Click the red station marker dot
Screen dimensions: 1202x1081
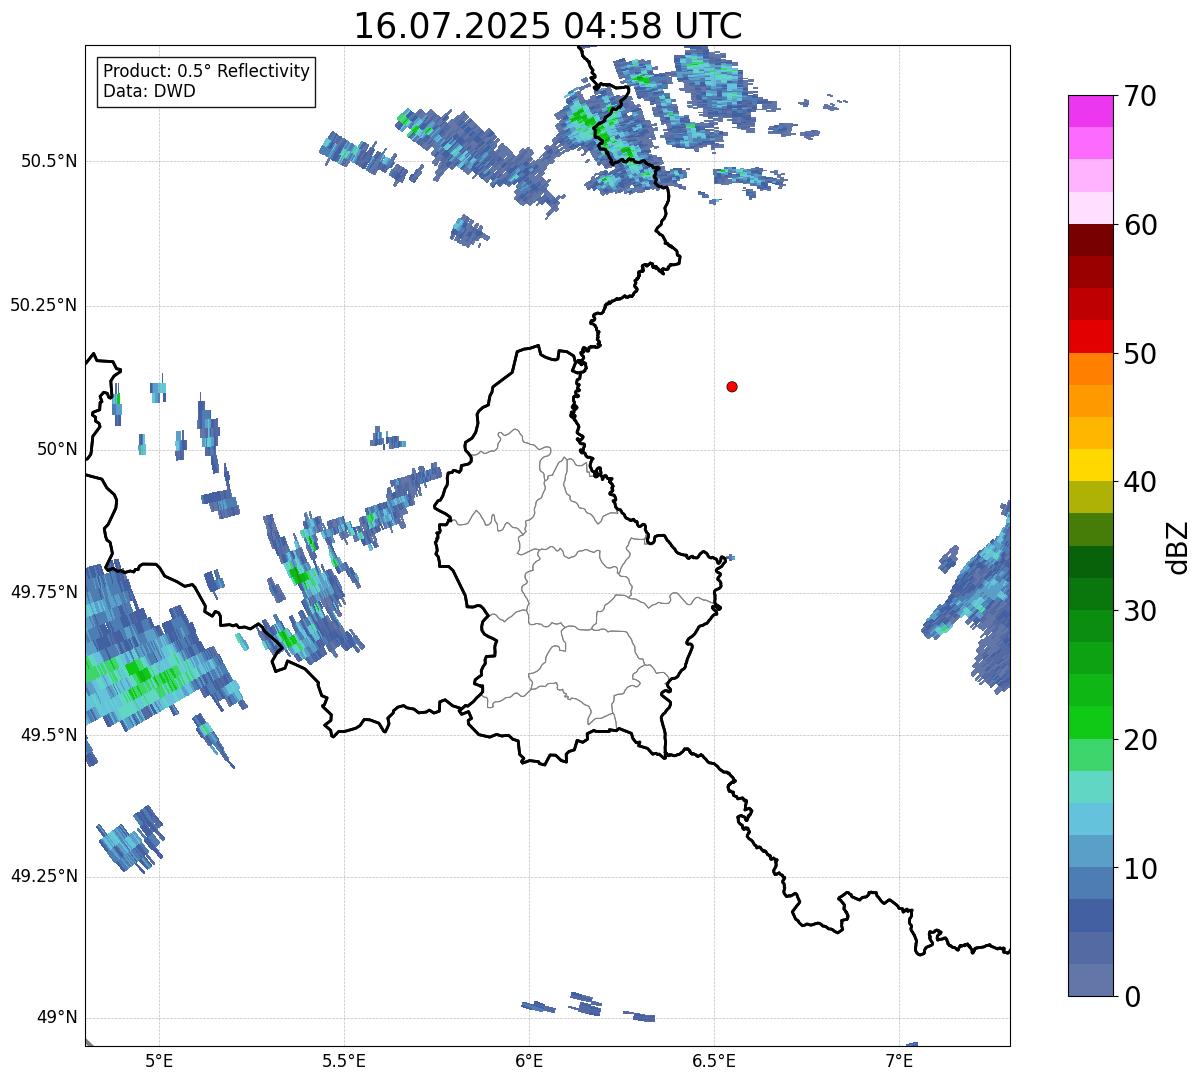tap(732, 386)
